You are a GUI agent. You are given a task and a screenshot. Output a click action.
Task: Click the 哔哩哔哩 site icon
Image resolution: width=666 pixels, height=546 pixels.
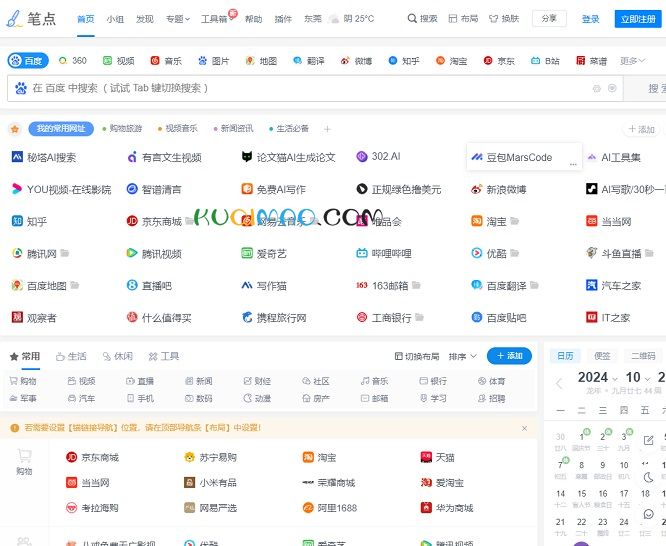(x=362, y=254)
